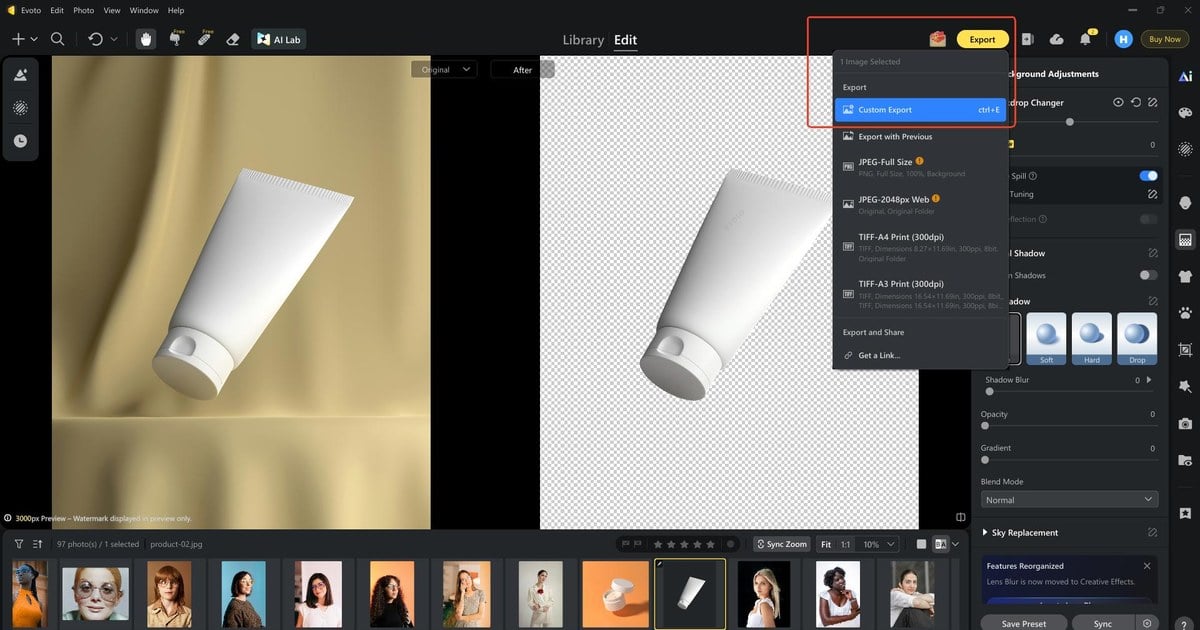The image size is (1200, 630).
Task: Enable the Reflection toggle switch
Action: tap(1148, 219)
